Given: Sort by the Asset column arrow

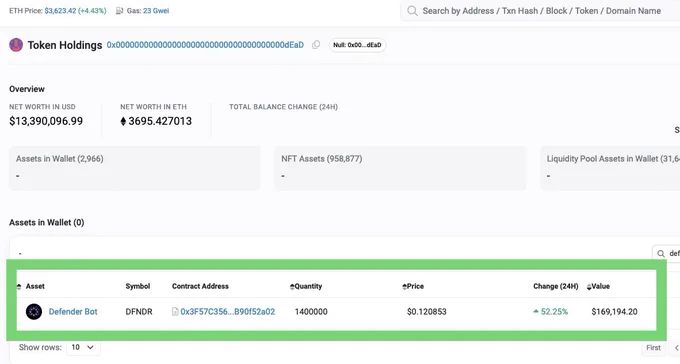Looking at the screenshot, I should (19, 286).
